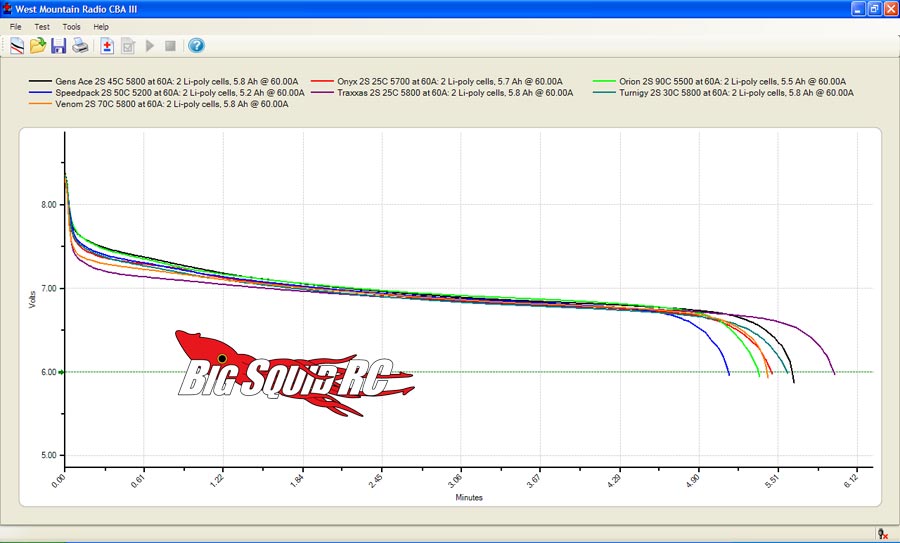Stop the test with the stop button

170,45
